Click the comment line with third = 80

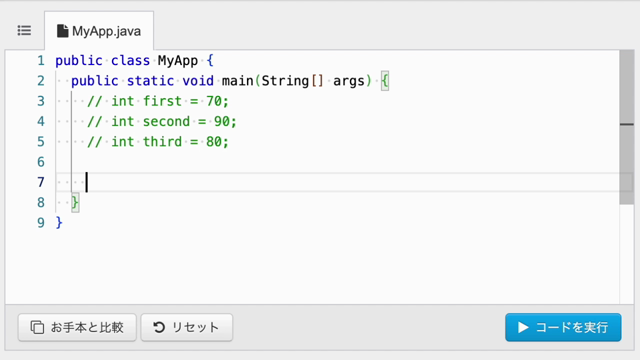tap(158, 142)
